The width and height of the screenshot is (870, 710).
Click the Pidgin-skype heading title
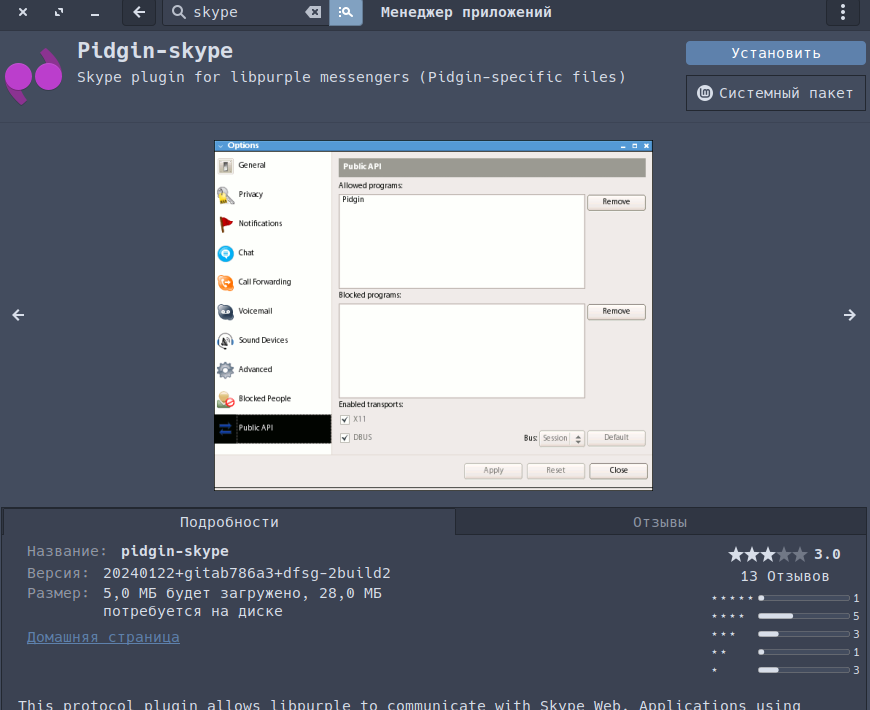click(x=155, y=50)
